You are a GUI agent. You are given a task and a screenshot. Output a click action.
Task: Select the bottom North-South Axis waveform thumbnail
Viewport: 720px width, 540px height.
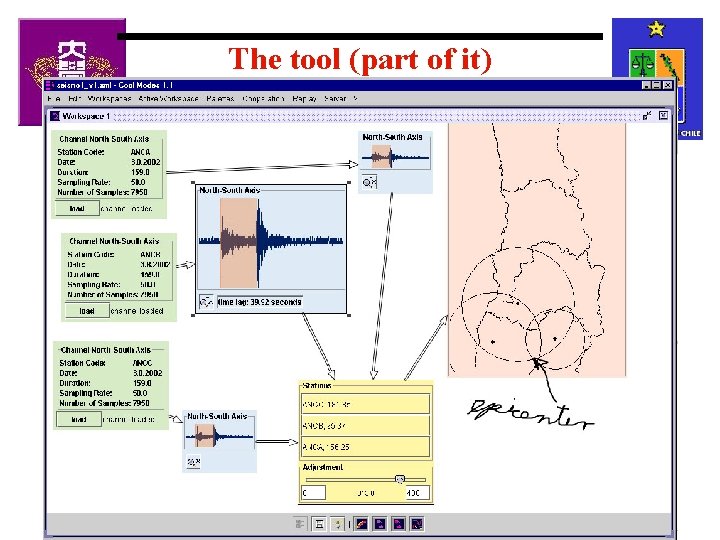(x=219, y=436)
